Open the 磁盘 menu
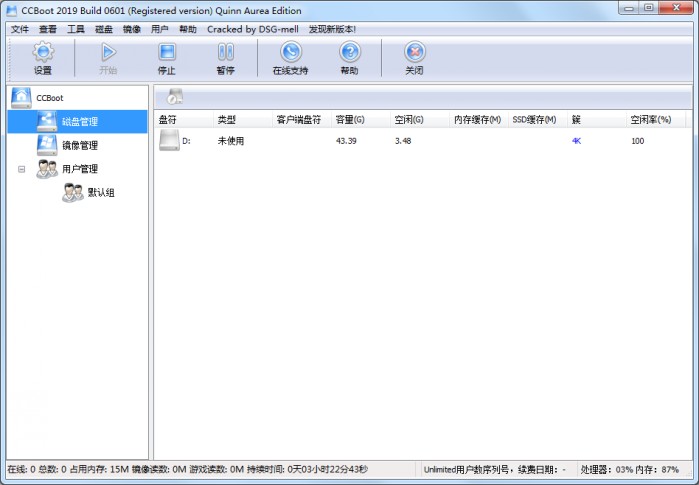Image resolution: width=699 pixels, height=485 pixels. click(x=104, y=29)
